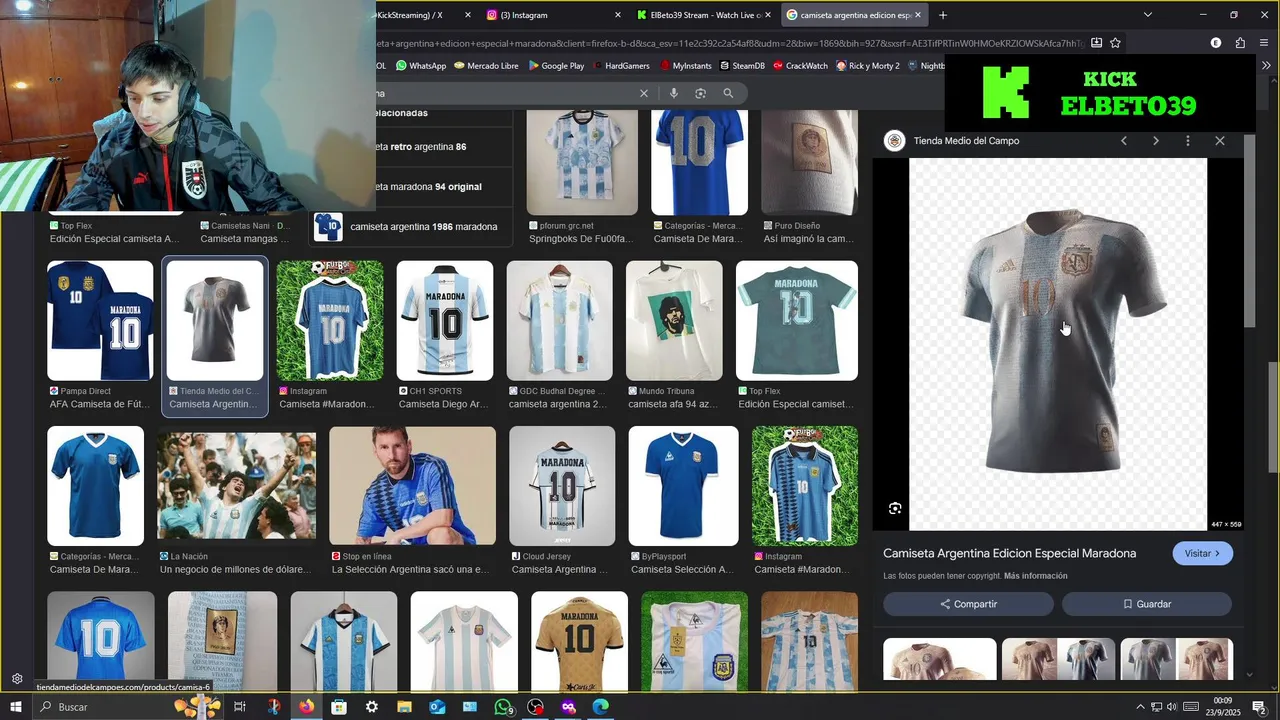1280x720 pixels.
Task: Open Microsoft Edge on taskbar
Action: pos(600,707)
